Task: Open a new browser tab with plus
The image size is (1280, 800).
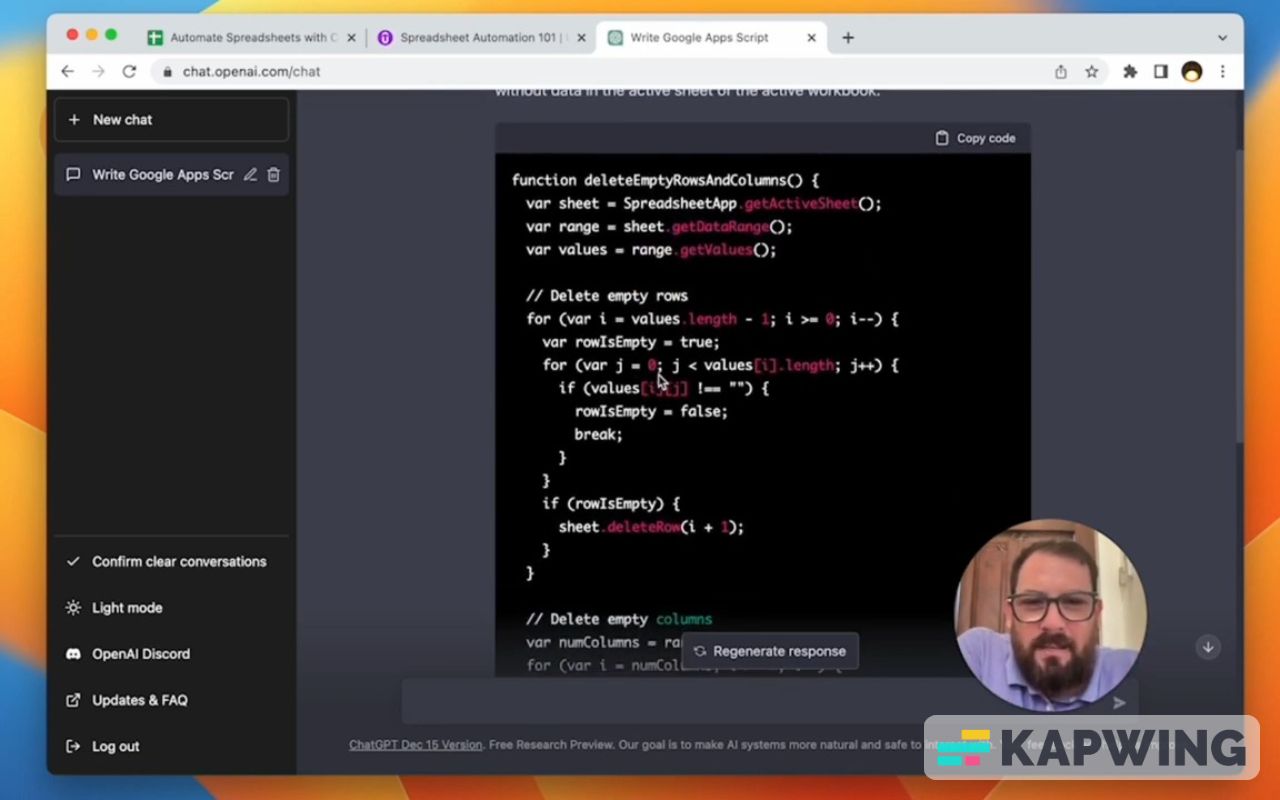Action: click(848, 38)
